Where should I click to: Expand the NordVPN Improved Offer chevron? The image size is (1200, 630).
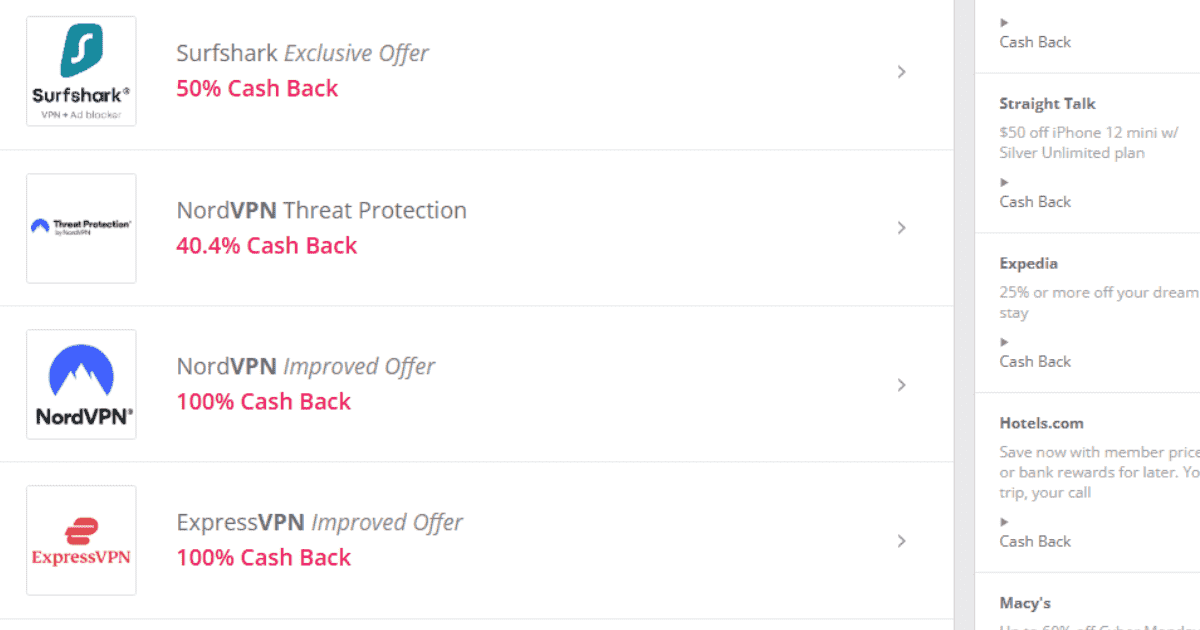coord(901,385)
